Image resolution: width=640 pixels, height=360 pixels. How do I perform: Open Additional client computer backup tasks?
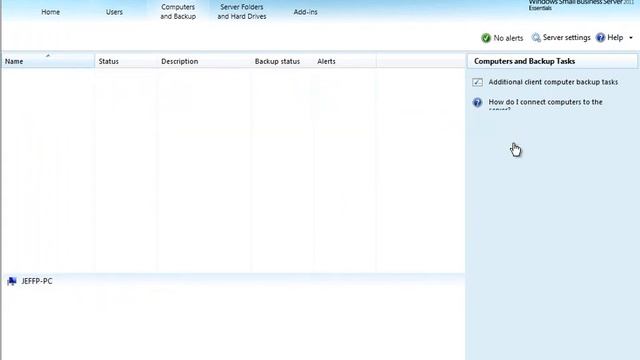pyautogui.click(x=553, y=82)
